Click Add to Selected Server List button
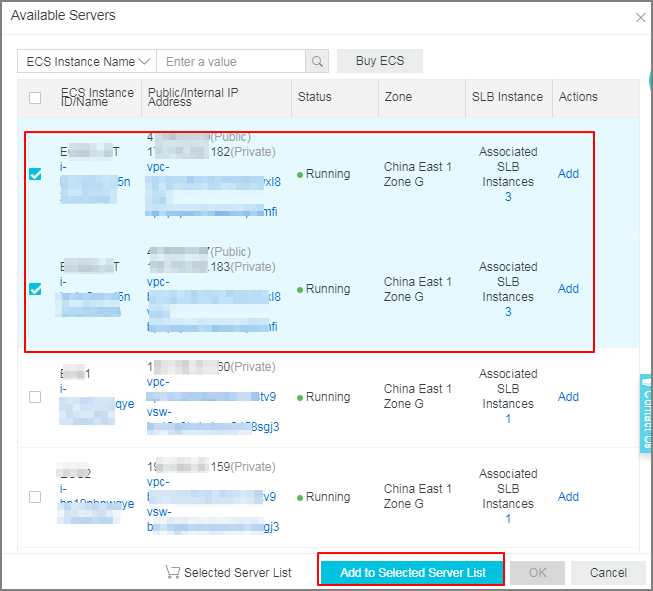653x591 pixels. (x=412, y=573)
